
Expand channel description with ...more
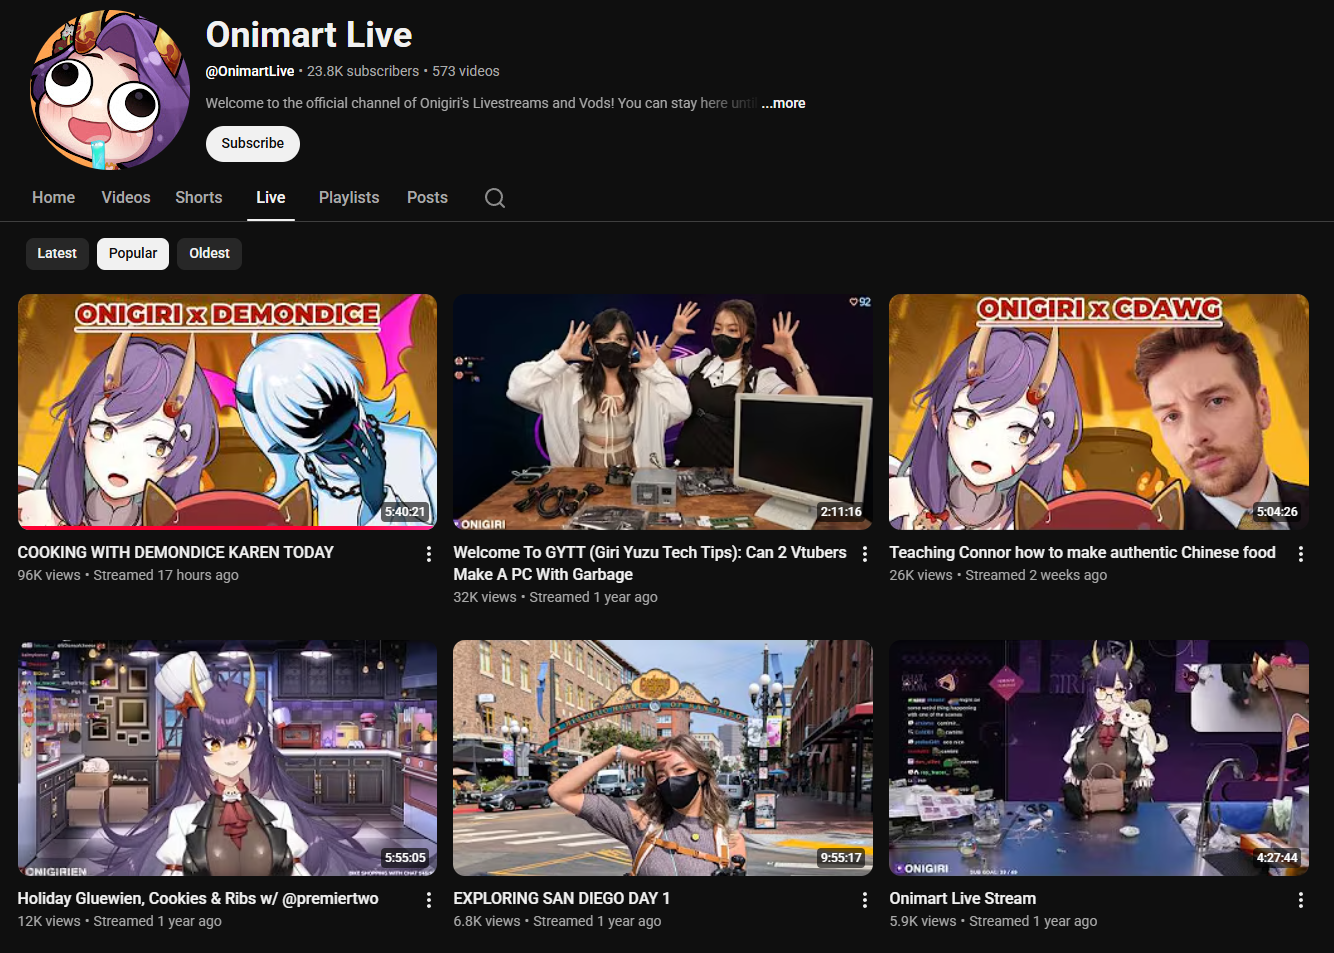pyautogui.click(x=783, y=103)
